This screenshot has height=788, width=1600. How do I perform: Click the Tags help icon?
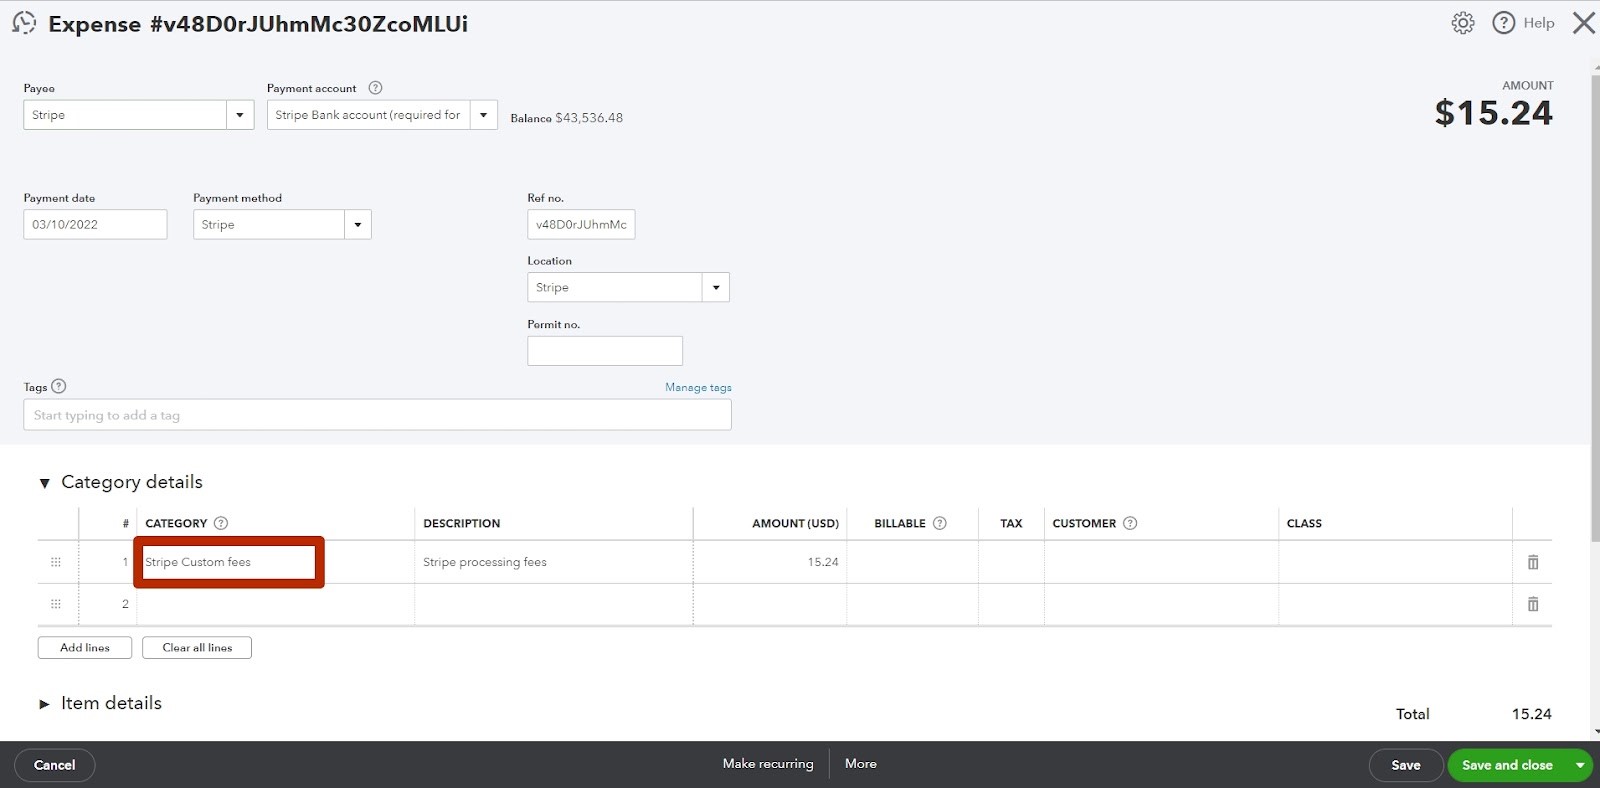point(58,386)
